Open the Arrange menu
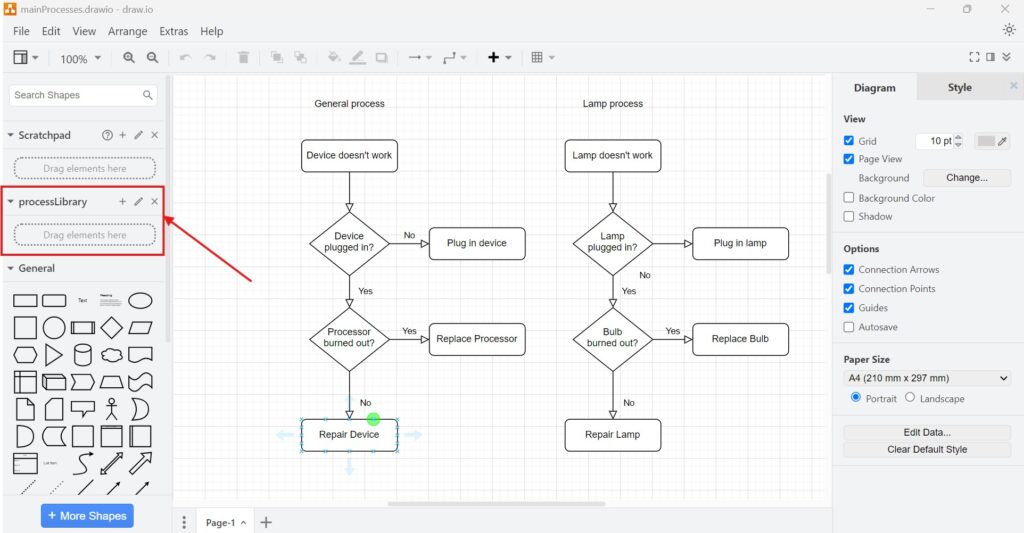The height and width of the screenshot is (533, 1024). pos(127,31)
